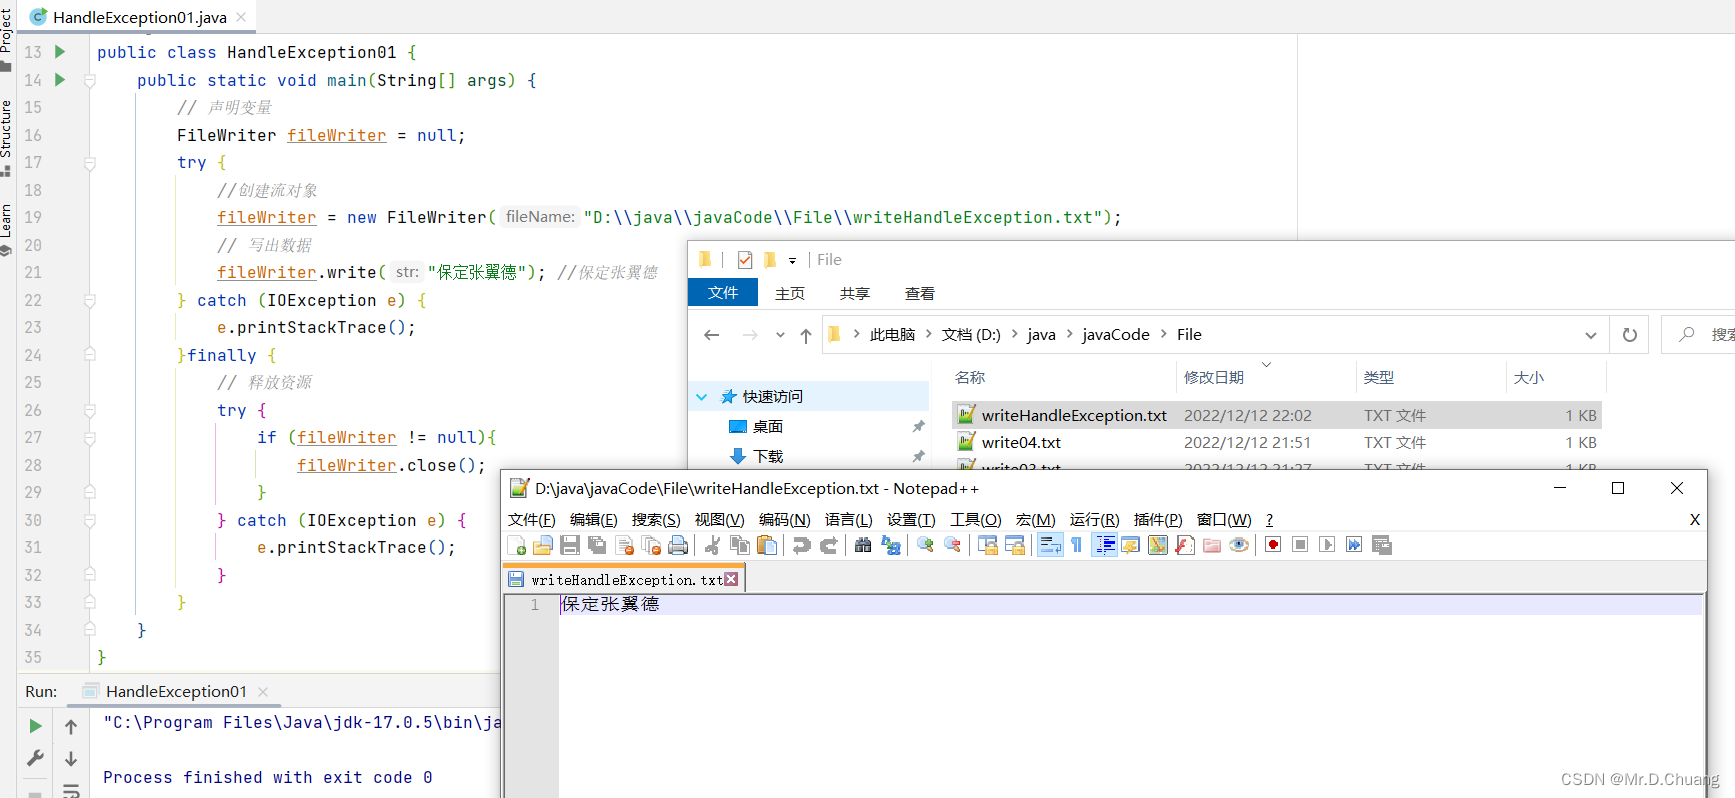Run main with gutter arrow on line 14

(x=60, y=79)
